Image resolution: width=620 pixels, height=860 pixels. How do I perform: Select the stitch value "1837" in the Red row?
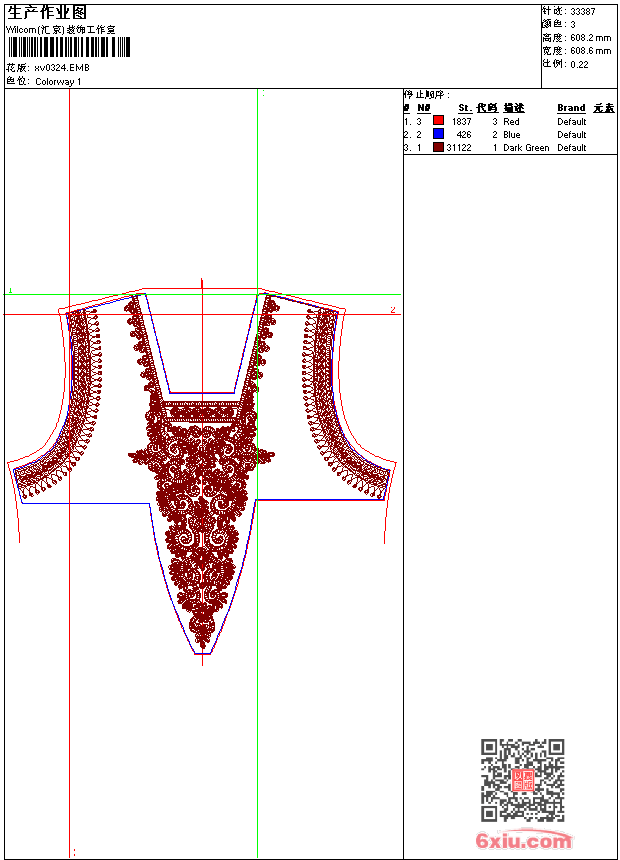(x=461, y=122)
